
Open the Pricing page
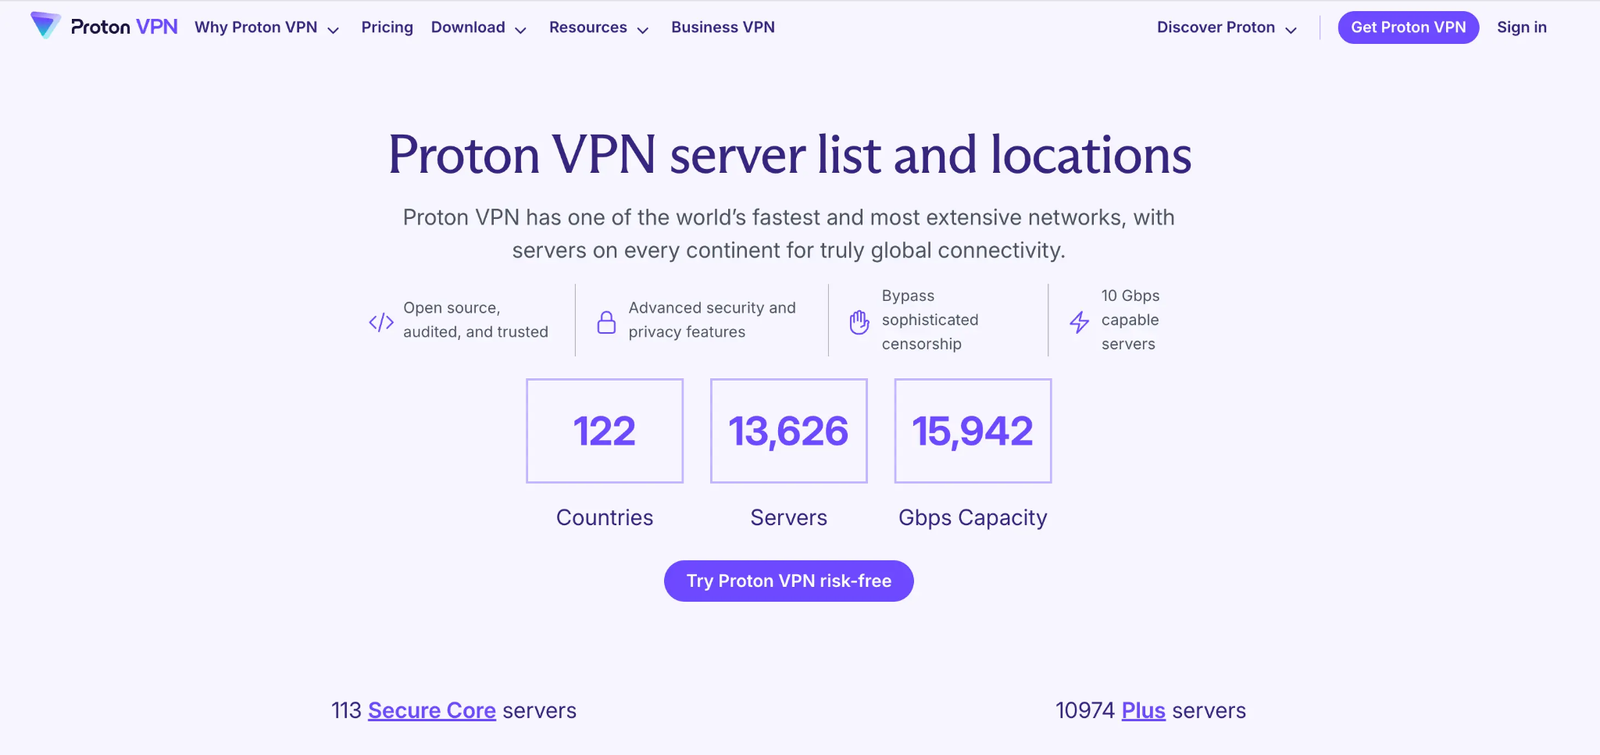pos(387,28)
